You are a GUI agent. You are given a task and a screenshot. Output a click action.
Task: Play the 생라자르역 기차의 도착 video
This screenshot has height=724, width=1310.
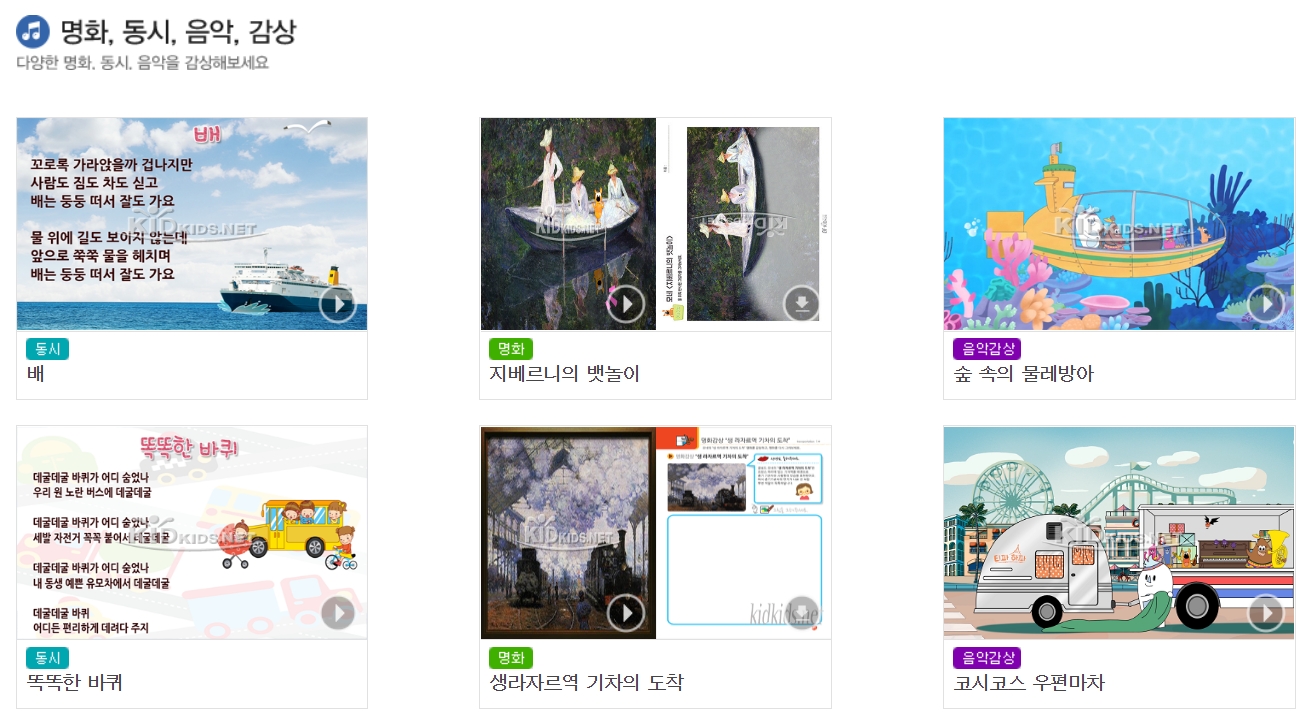point(626,613)
